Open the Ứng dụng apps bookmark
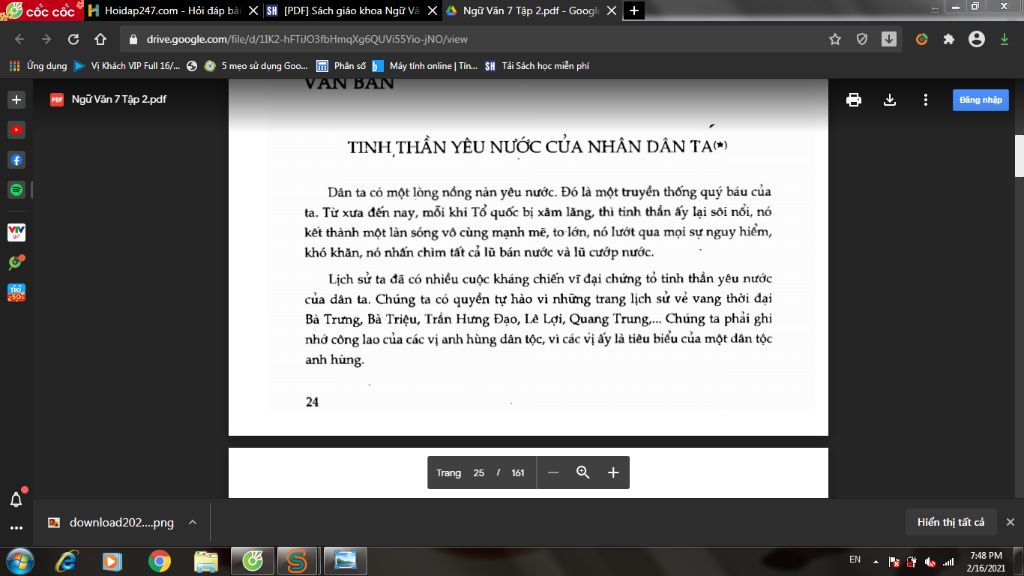Viewport: 1024px width, 576px height. (39, 66)
